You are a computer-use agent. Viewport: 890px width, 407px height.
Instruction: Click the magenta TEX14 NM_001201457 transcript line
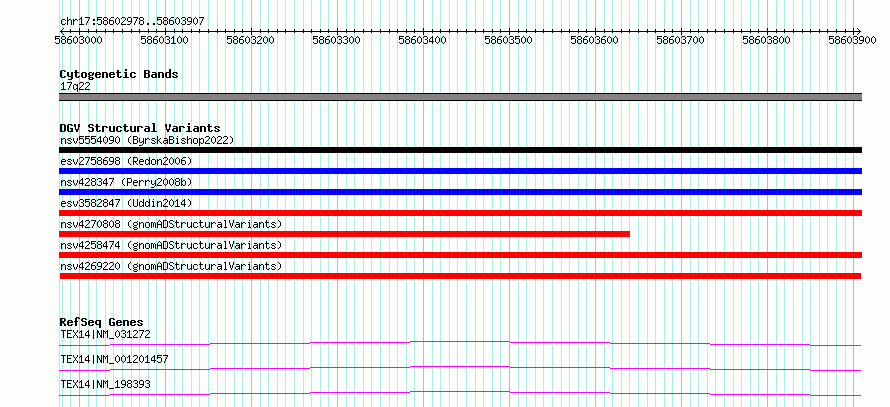[460, 368]
